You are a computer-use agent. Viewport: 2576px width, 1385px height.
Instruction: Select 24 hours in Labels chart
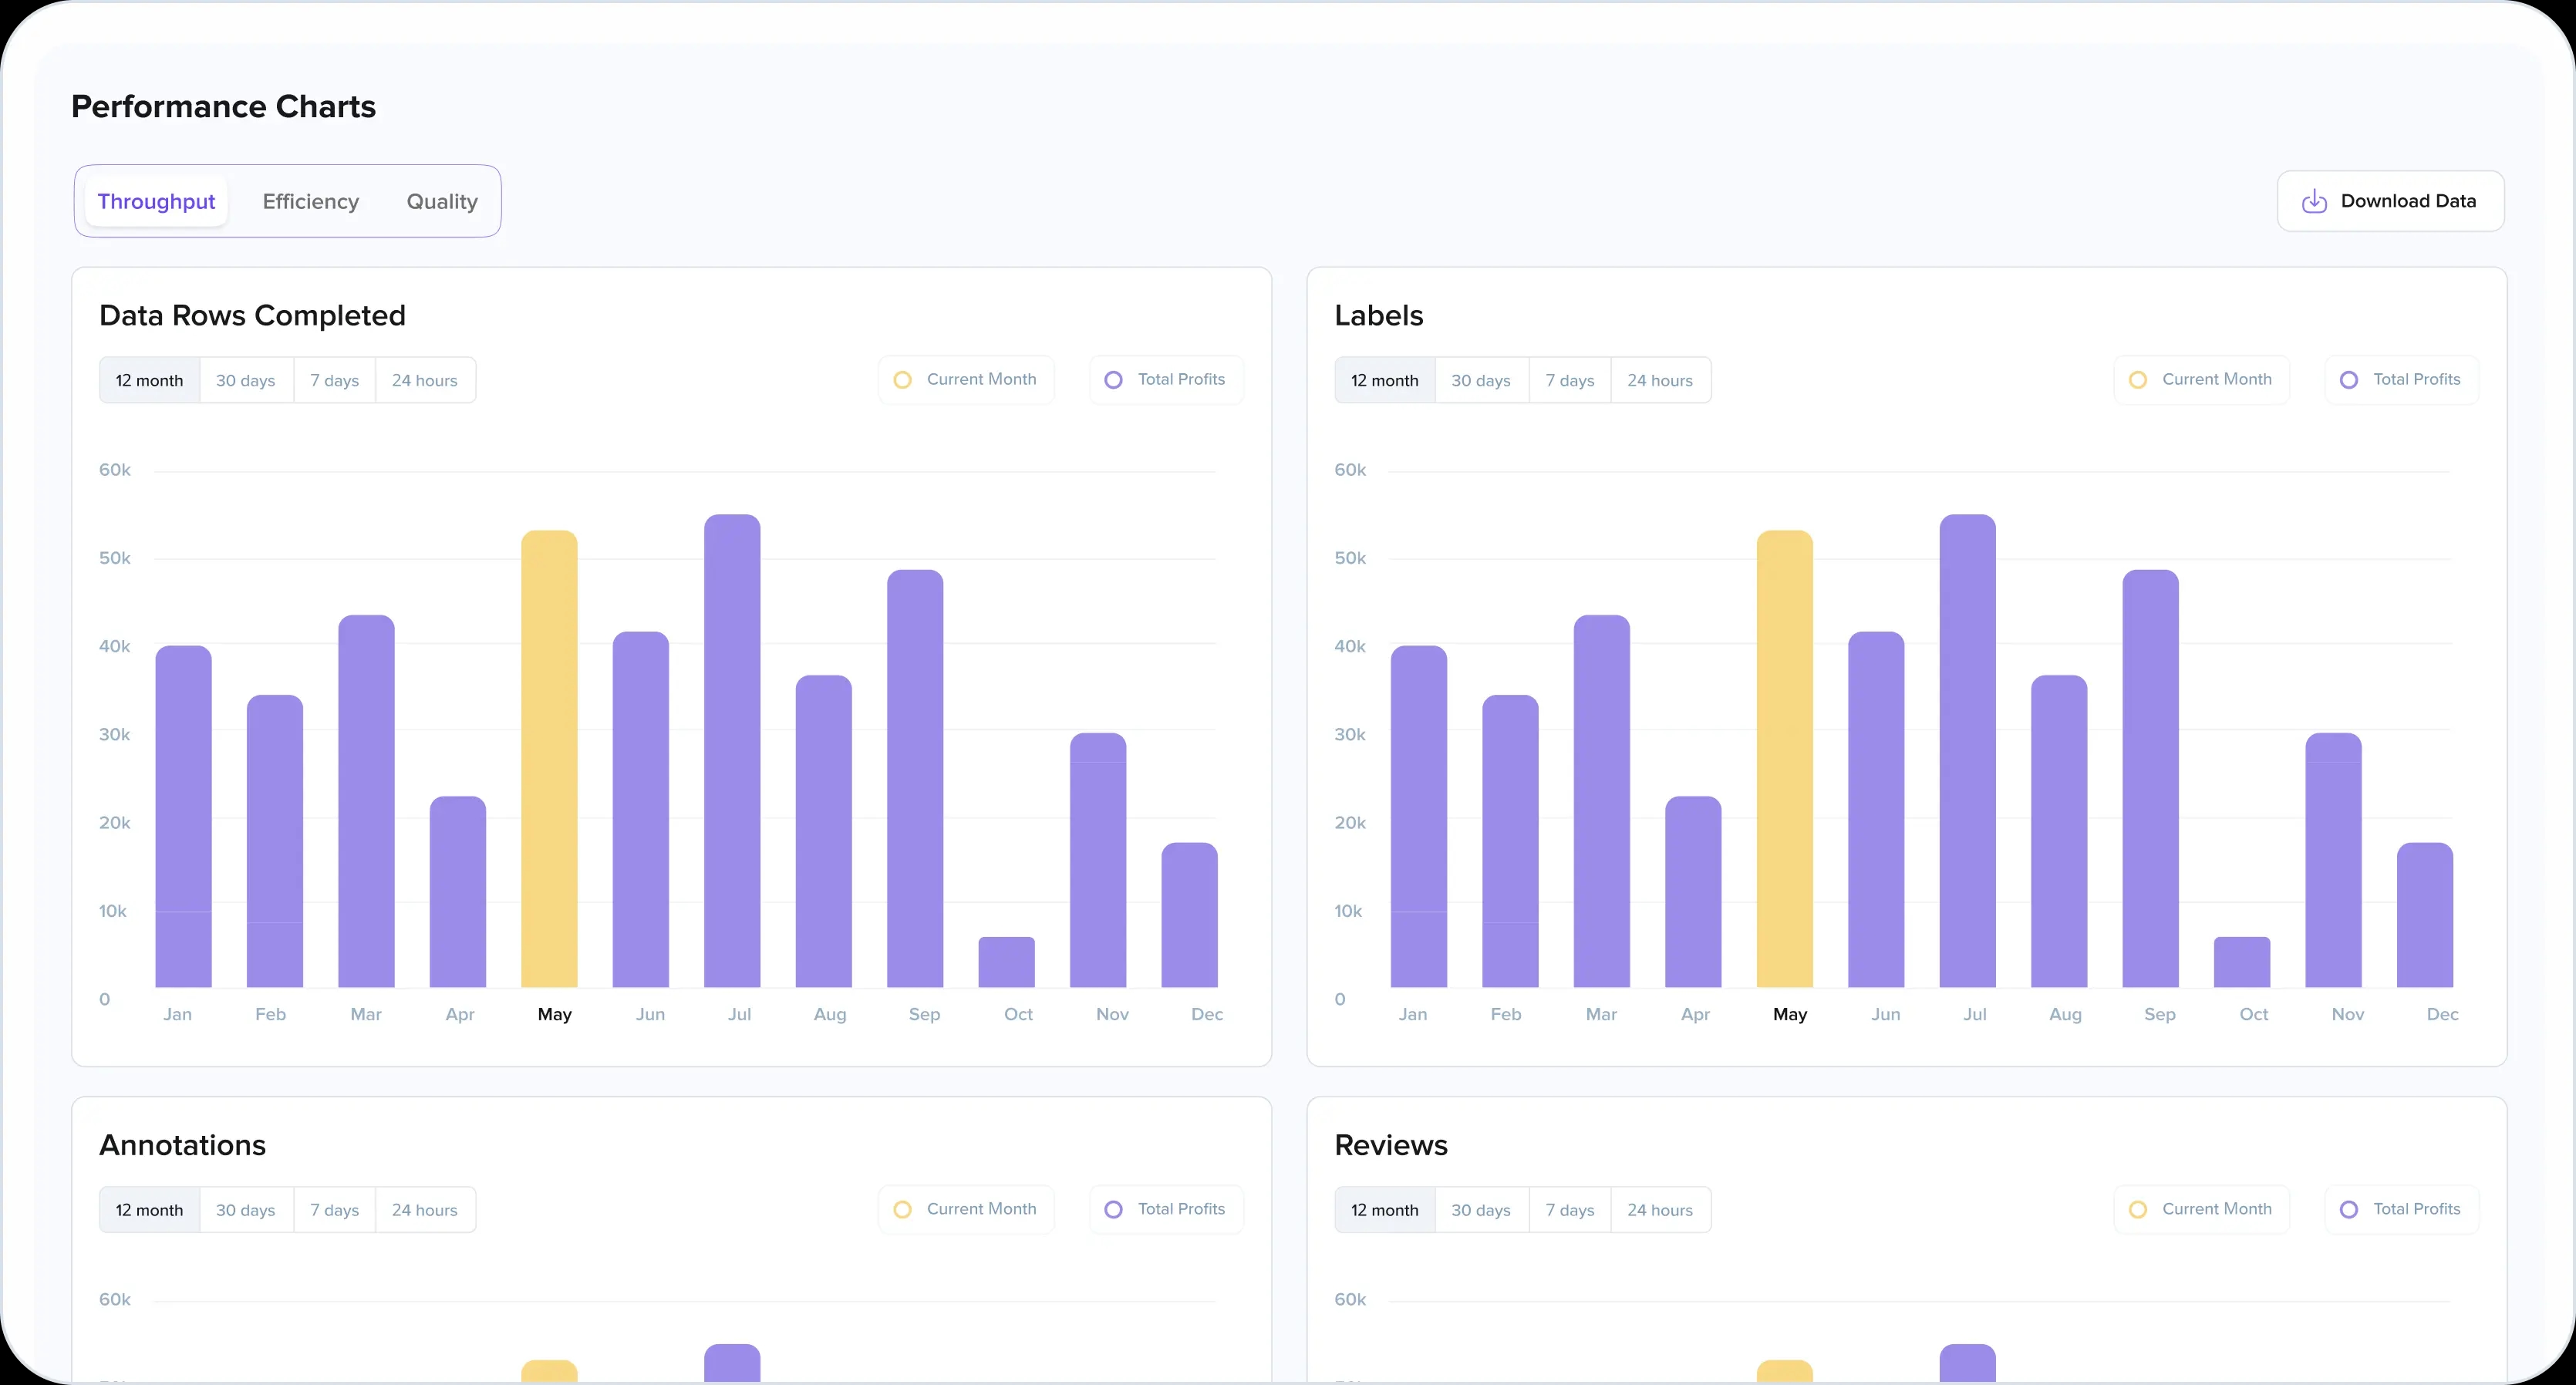point(1660,380)
